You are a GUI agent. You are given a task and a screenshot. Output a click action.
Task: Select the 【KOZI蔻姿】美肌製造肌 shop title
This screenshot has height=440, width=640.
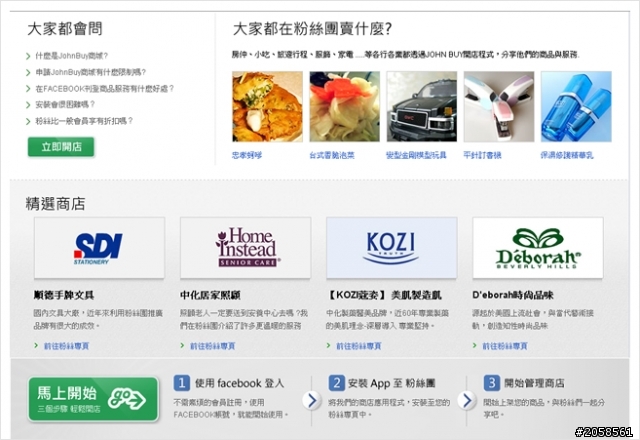coord(384,295)
